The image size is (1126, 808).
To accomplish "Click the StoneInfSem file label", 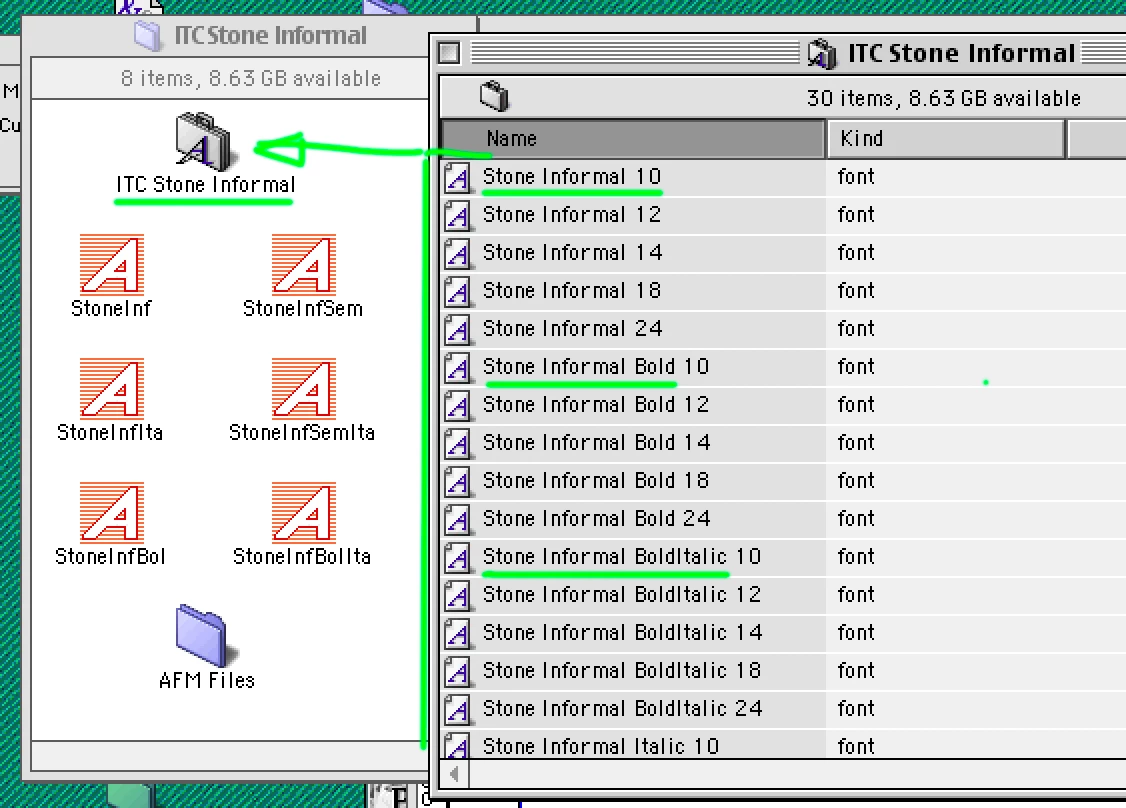I will [x=303, y=310].
